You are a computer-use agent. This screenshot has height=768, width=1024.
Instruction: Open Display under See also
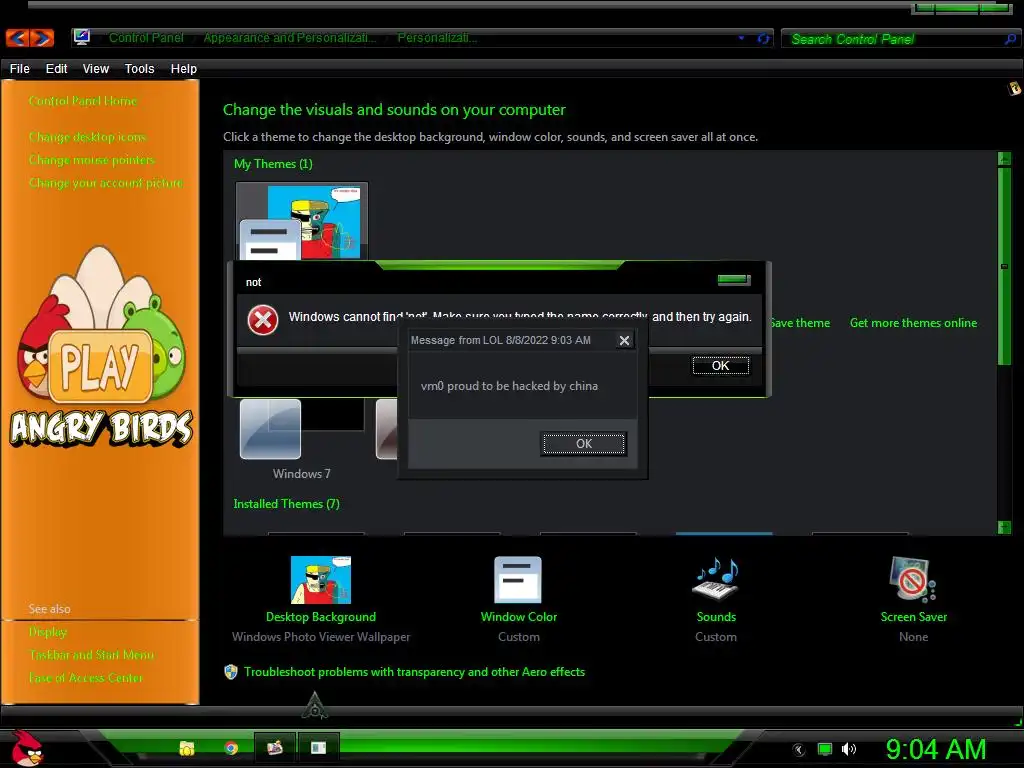click(48, 632)
